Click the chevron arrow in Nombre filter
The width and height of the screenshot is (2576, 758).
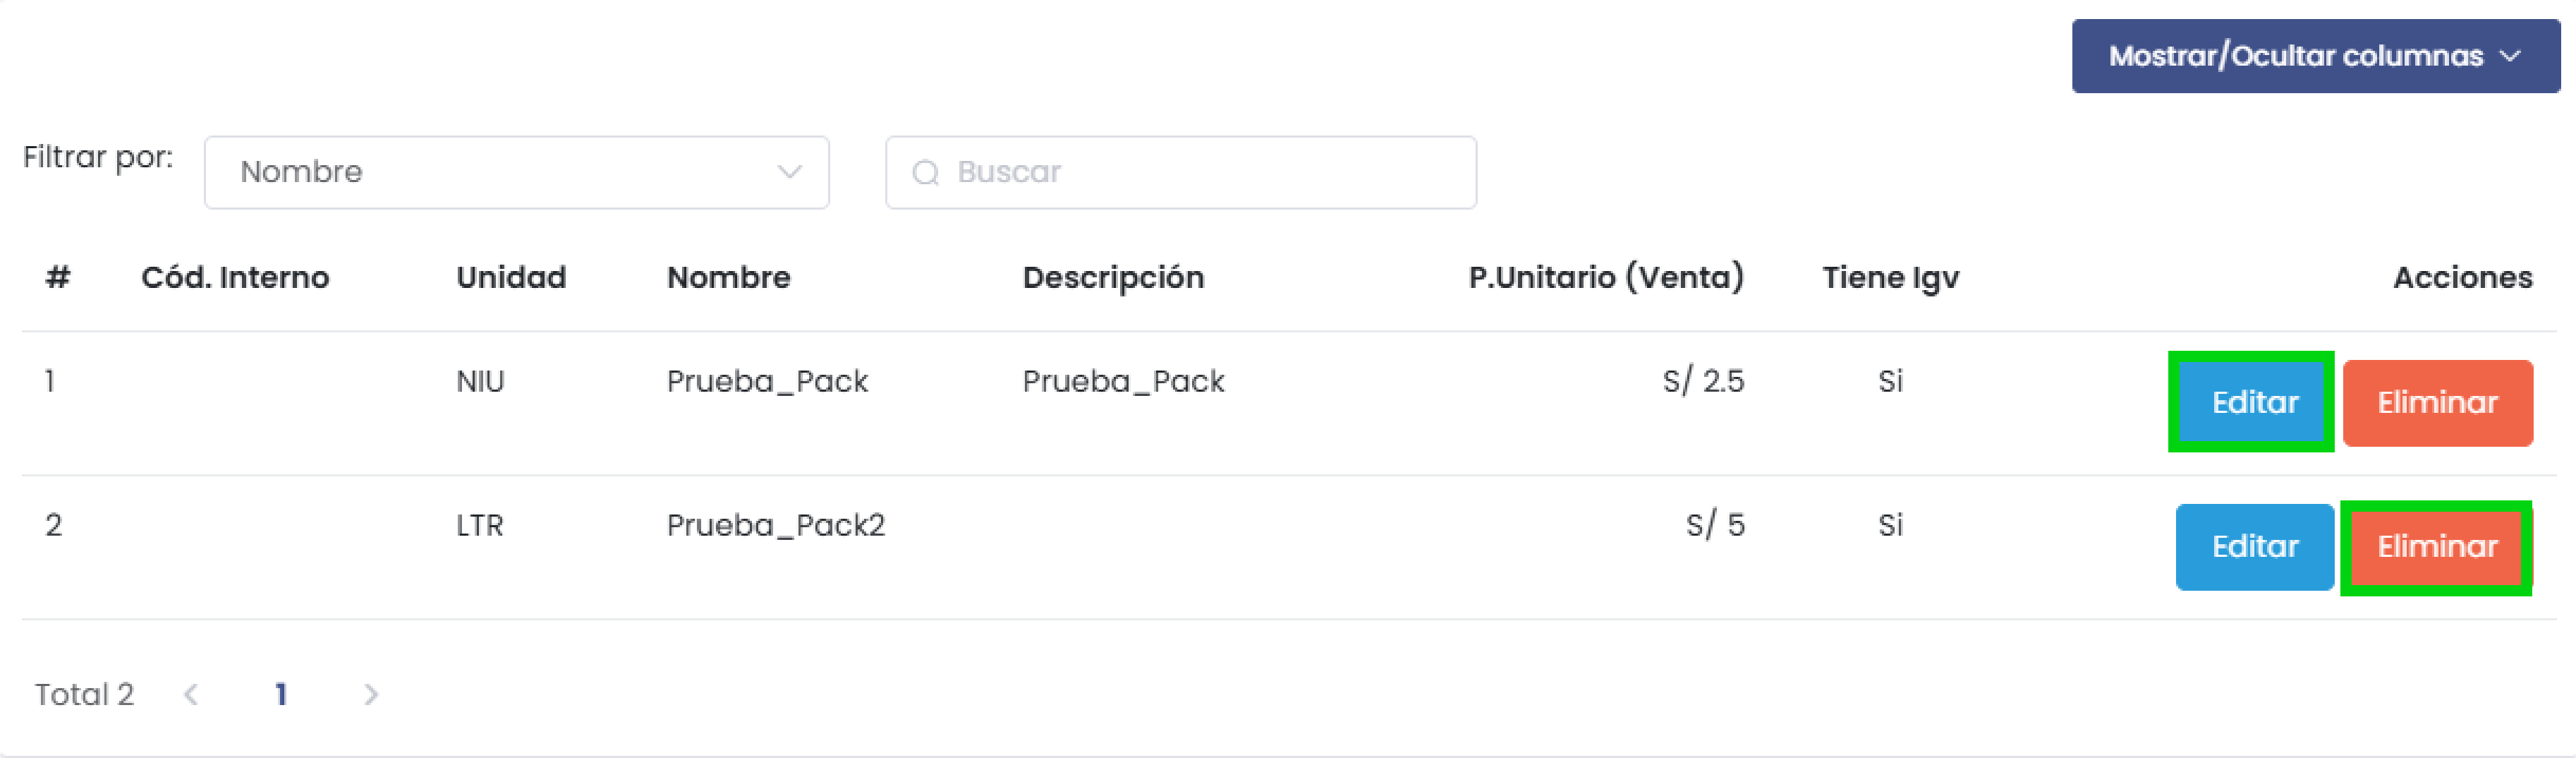coord(789,172)
